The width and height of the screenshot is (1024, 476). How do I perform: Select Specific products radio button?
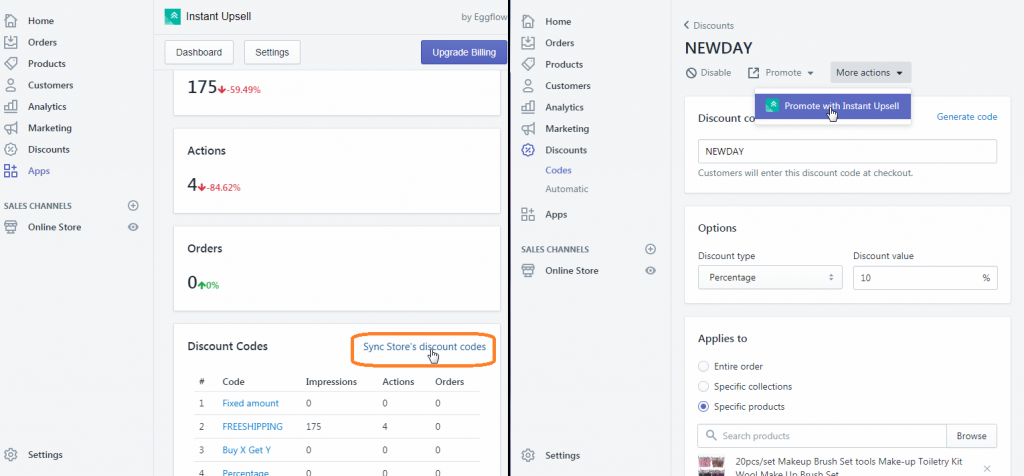703,406
